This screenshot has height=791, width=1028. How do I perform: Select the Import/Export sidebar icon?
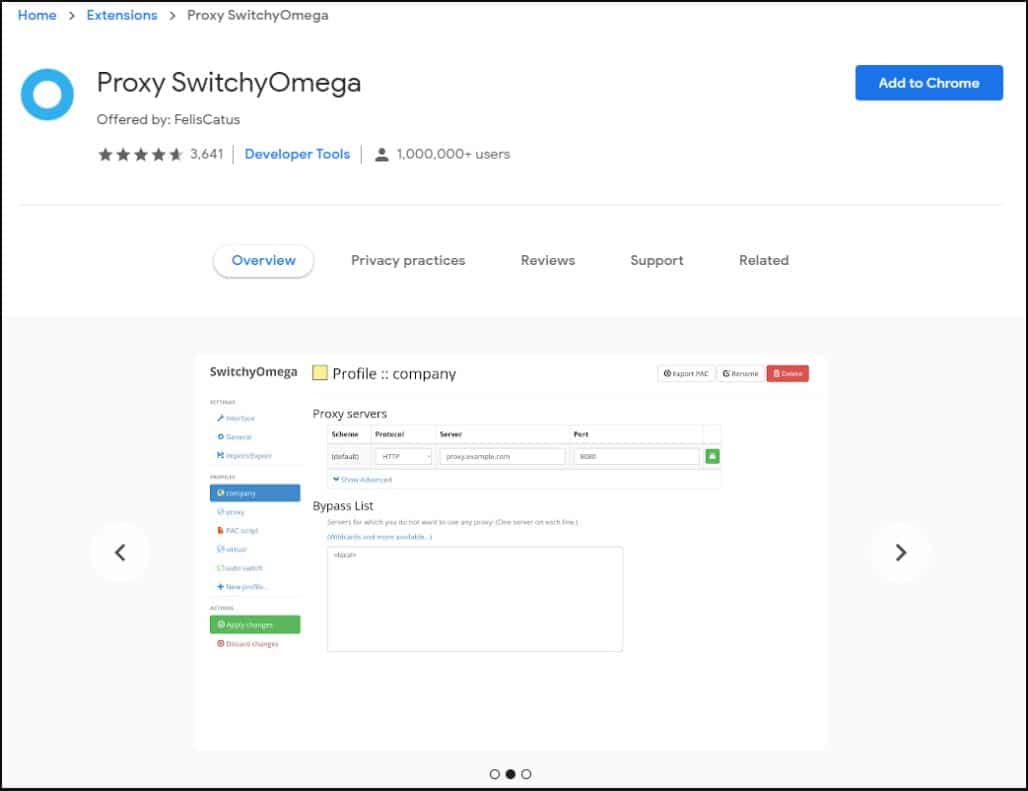point(220,454)
